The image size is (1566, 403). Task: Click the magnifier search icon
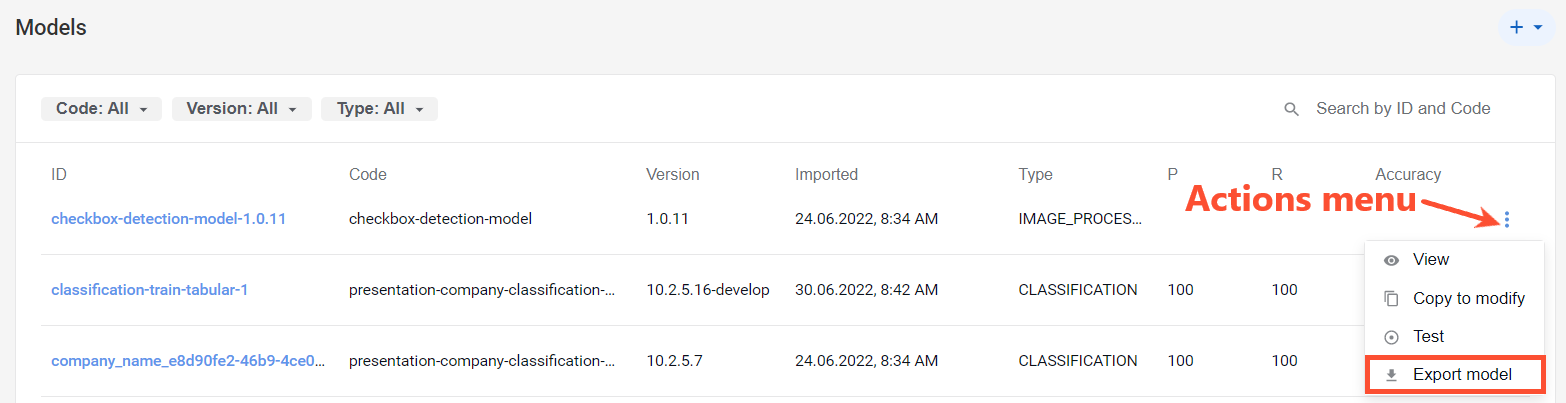[1291, 109]
